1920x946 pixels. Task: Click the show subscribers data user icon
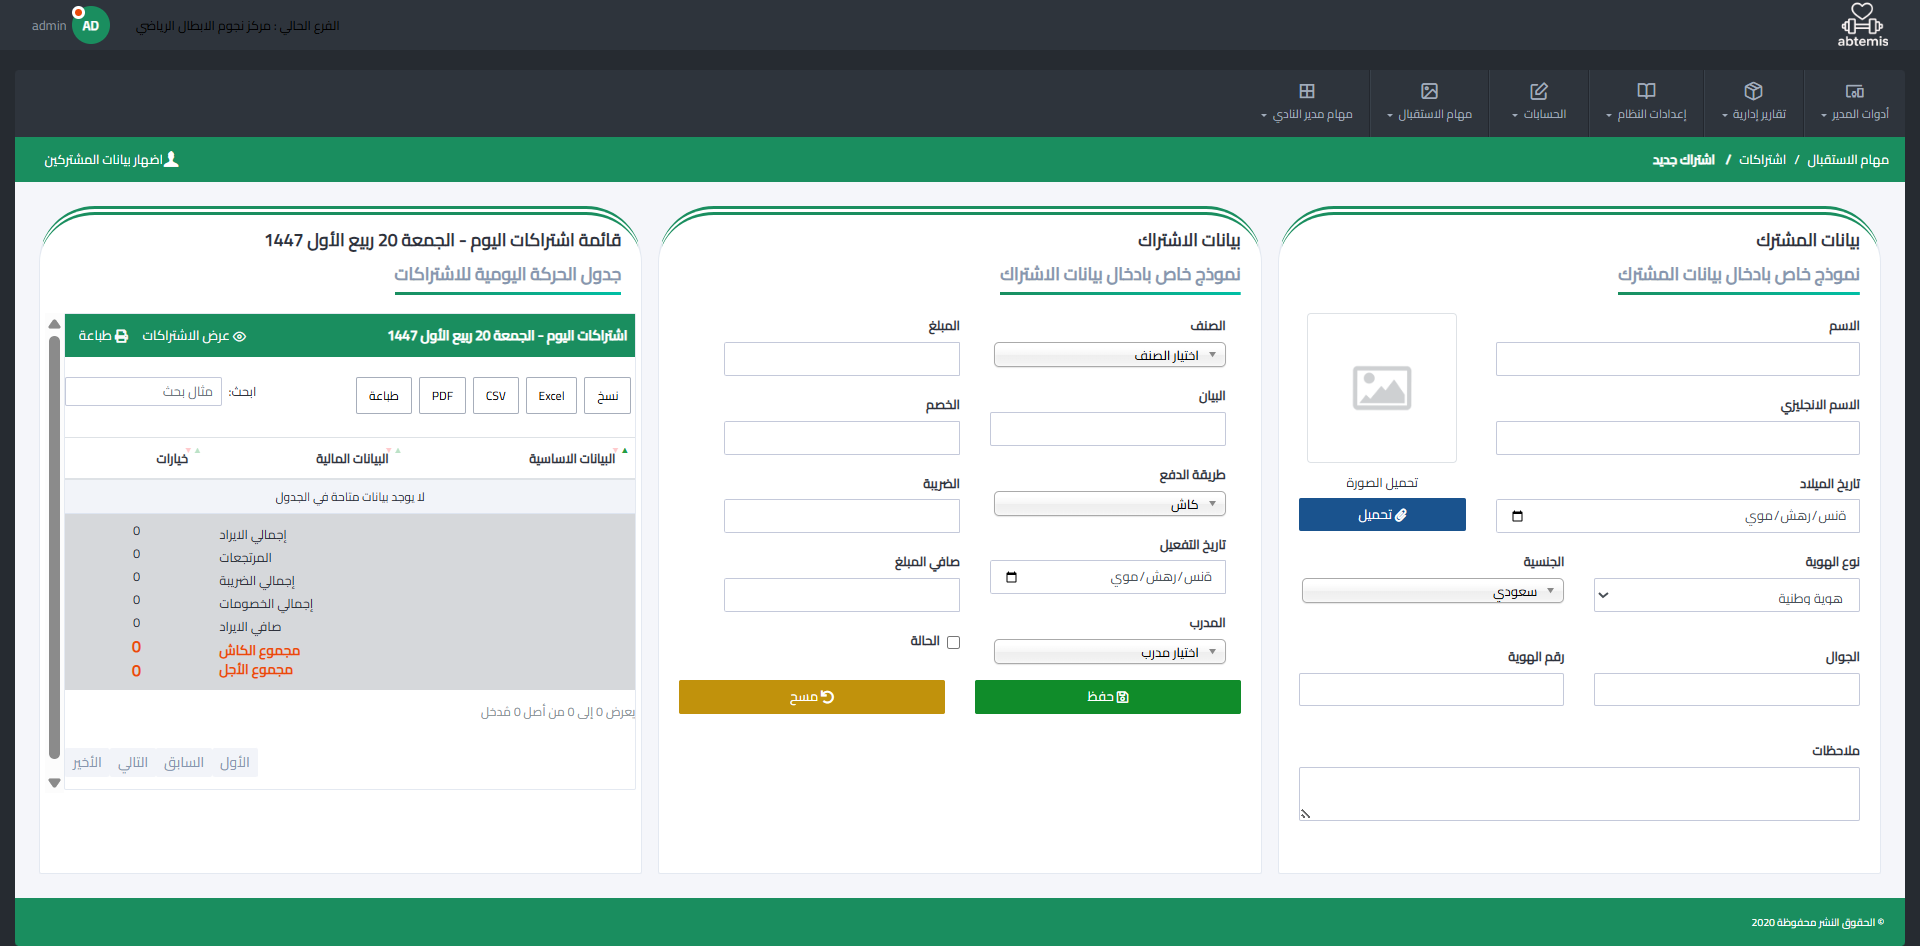(171, 160)
